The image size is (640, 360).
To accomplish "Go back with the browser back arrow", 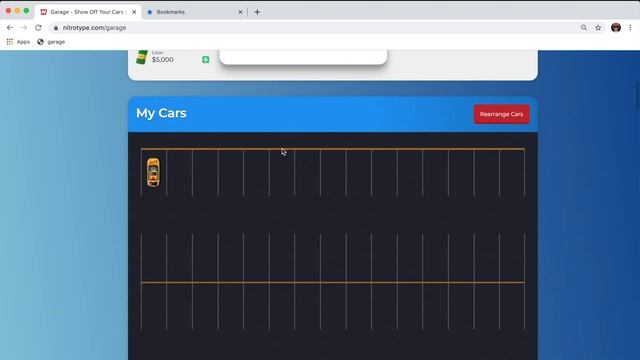I will (x=10, y=28).
